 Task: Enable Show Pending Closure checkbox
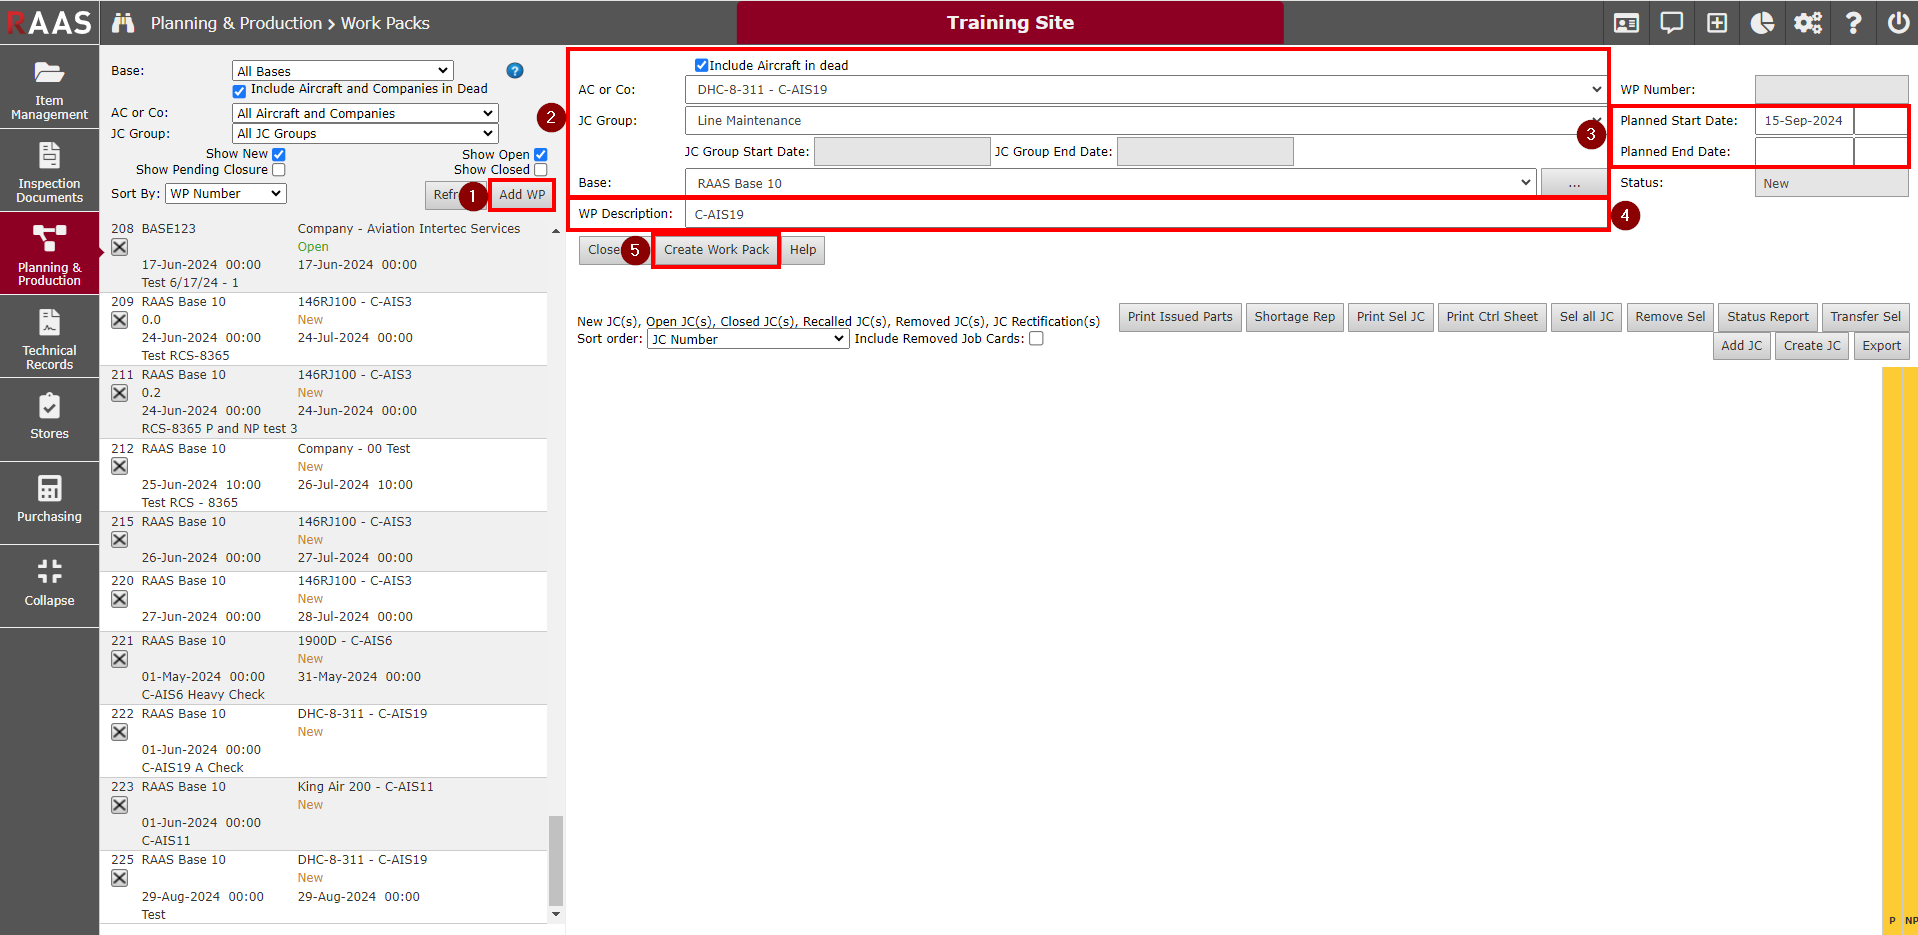(x=279, y=170)
